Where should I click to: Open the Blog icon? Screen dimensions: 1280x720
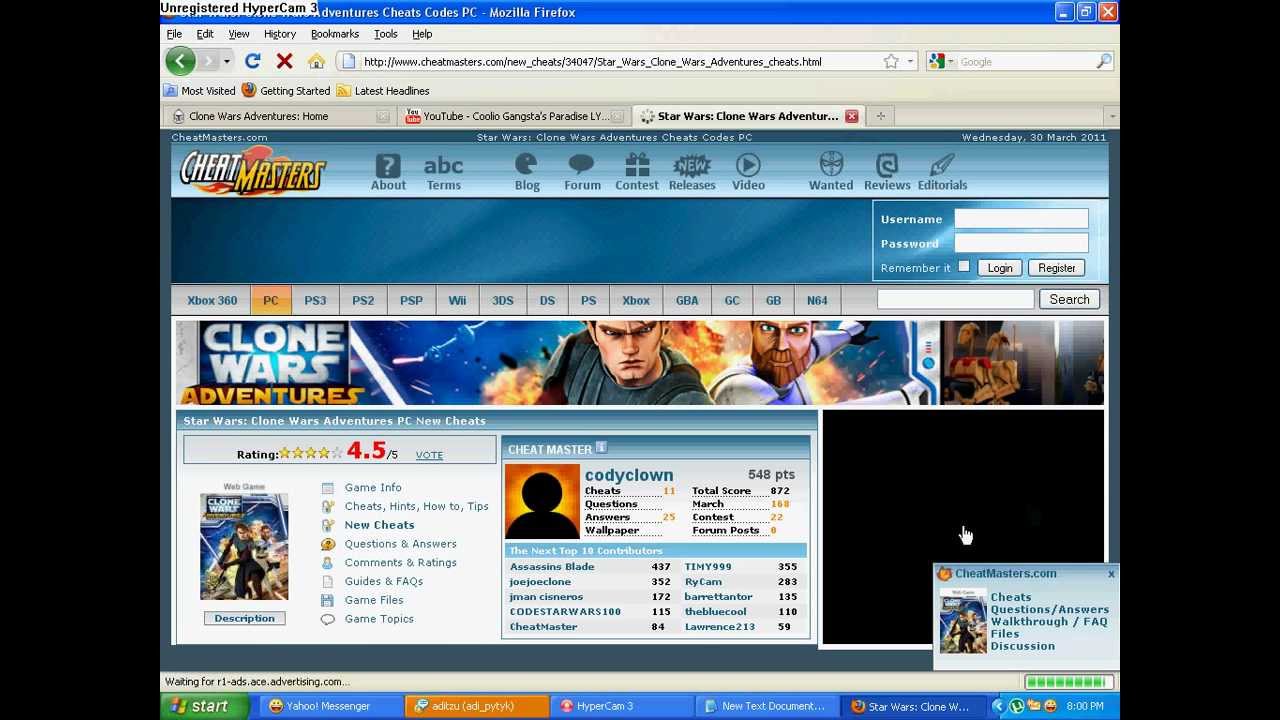click(x=527, y=171)
